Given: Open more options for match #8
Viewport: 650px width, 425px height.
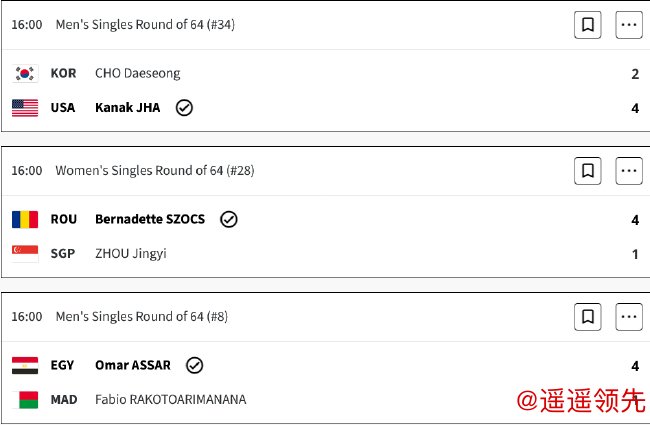Looking at the screenshot, I should pyautogui.click(x=629, y=317).
